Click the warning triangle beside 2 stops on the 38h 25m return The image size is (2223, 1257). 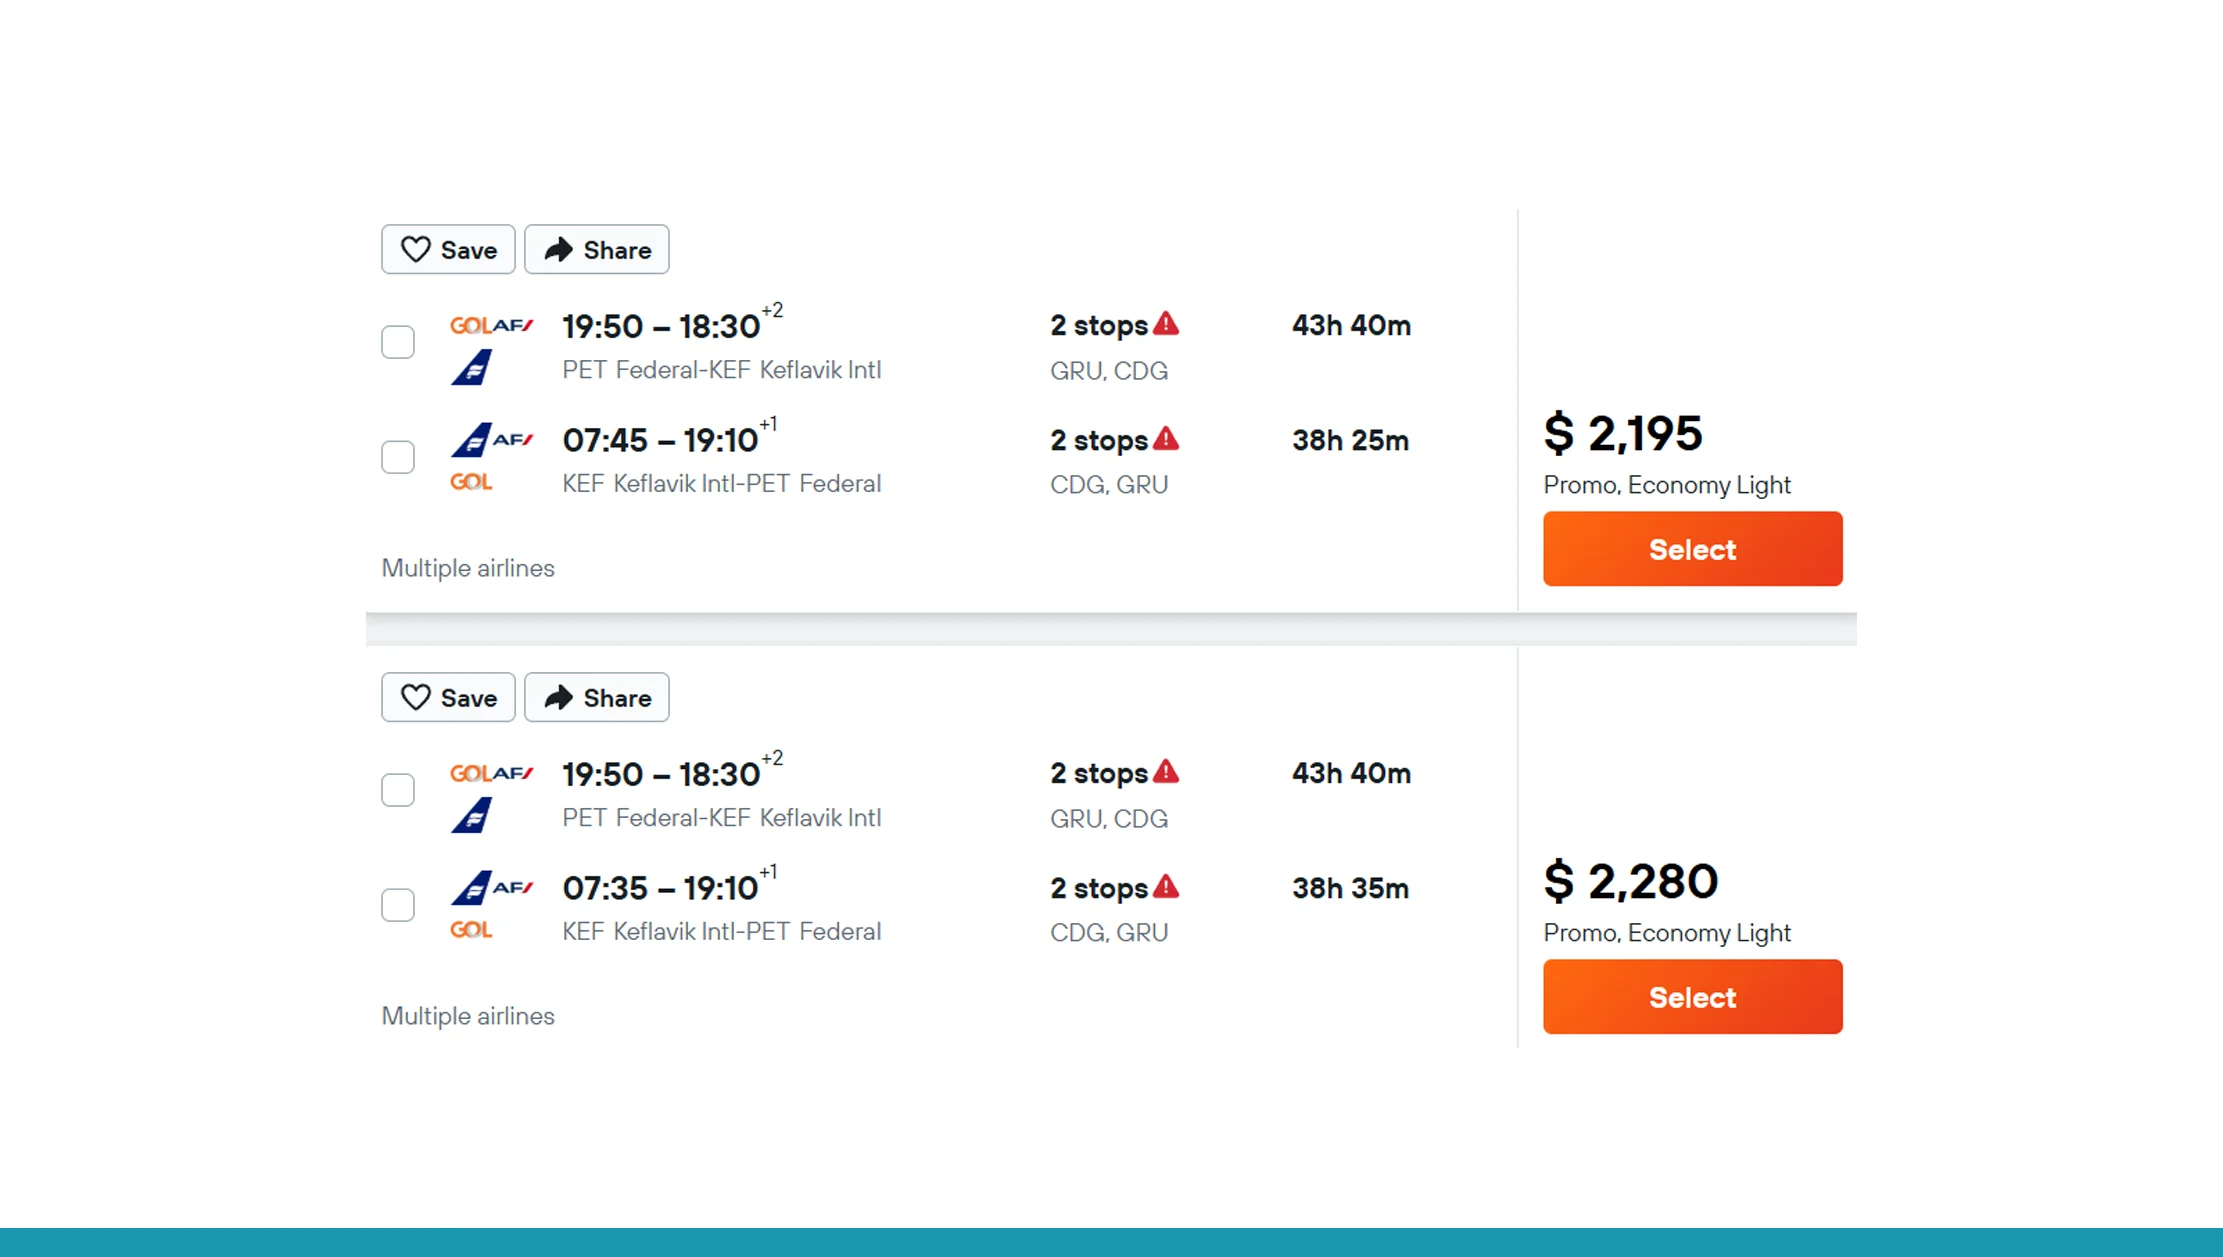[x=1166, y=438]
